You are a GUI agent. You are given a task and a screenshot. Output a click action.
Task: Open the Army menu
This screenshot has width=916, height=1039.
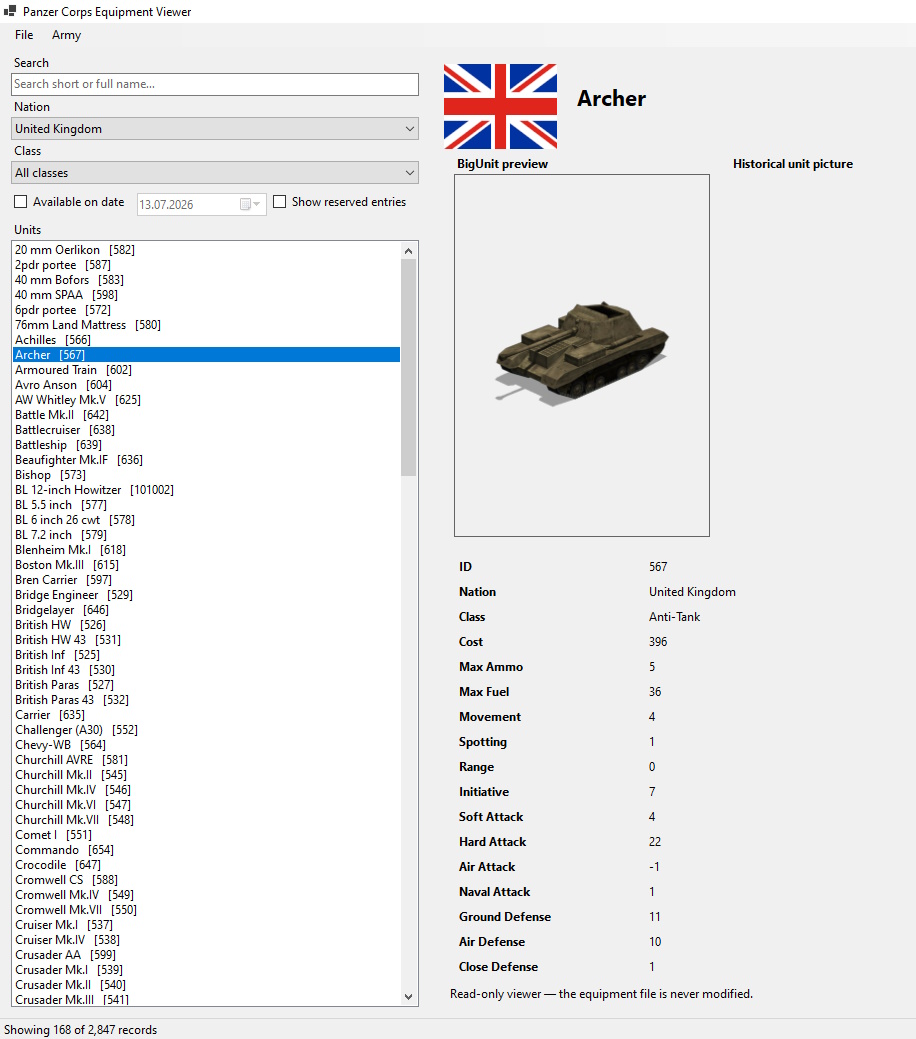(66, 35)
